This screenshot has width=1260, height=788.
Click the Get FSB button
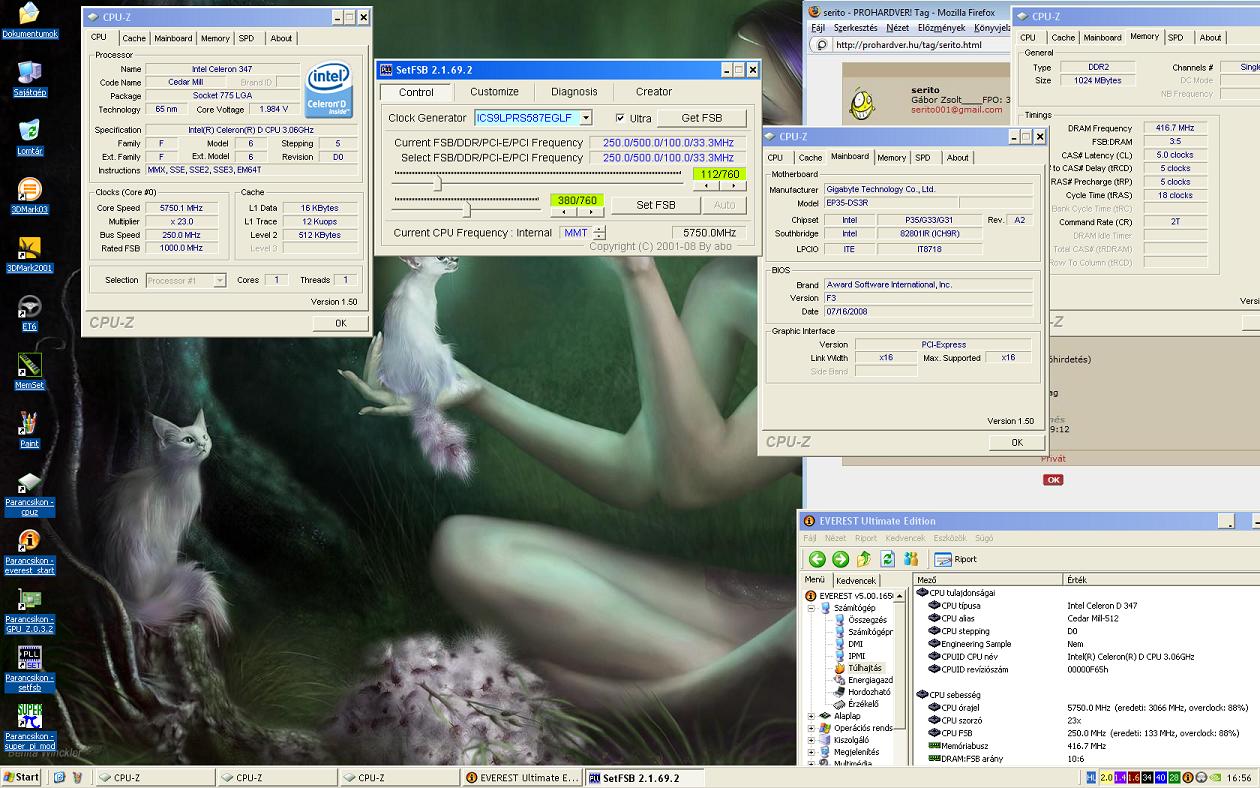click(702, 118)
